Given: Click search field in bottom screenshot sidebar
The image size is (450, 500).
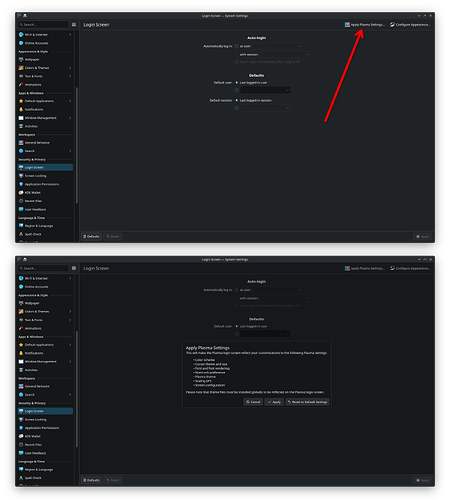Looking at the screenshot, I should click(x=43, y=268).
